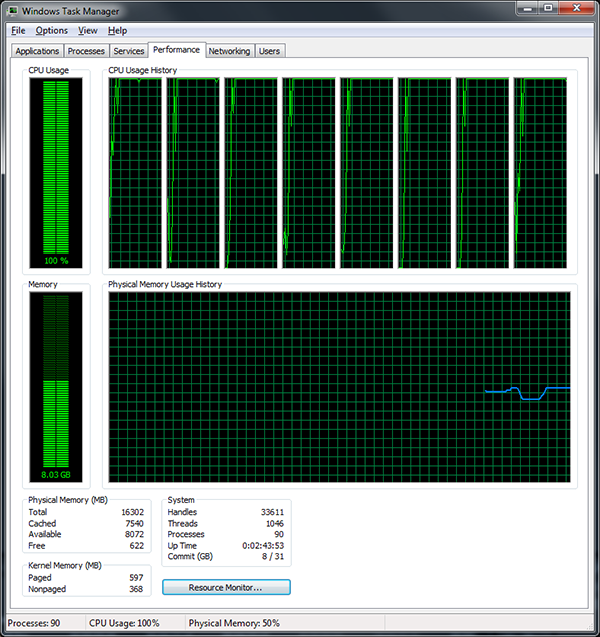Click the Windows Task Manager title text

(x=71, y=11)
